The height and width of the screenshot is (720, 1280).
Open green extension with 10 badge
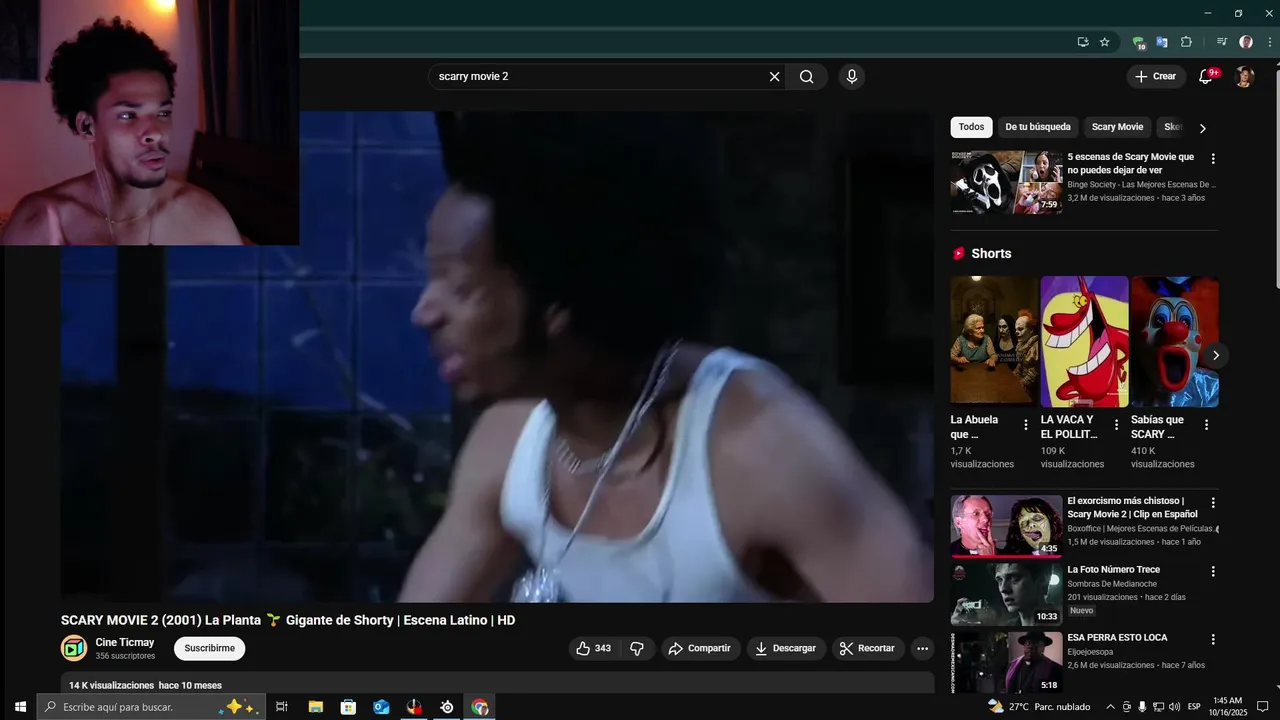(x=1138, y=42)
